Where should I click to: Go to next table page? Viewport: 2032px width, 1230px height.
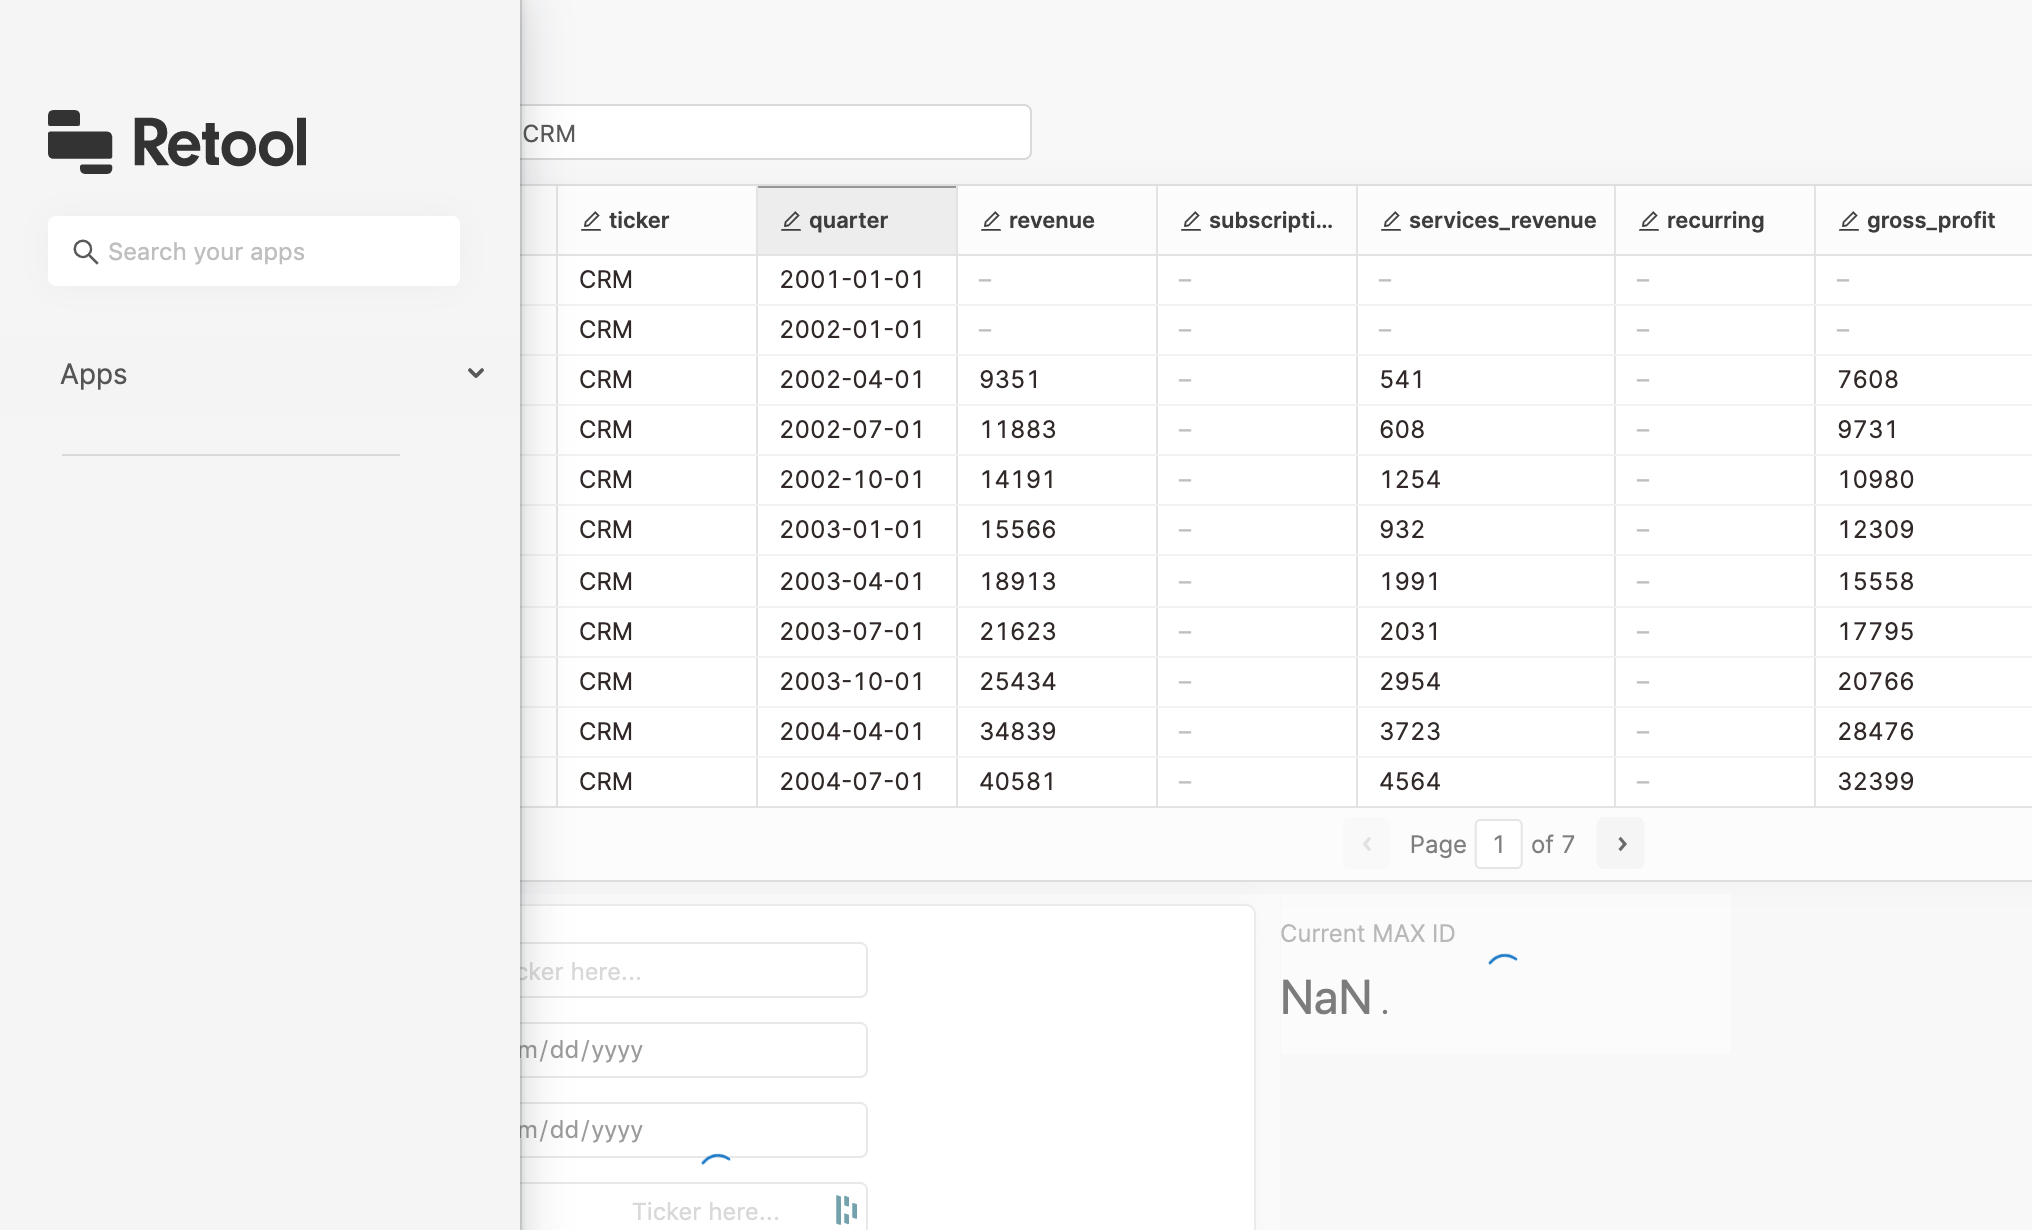(x=1621, y=844)
